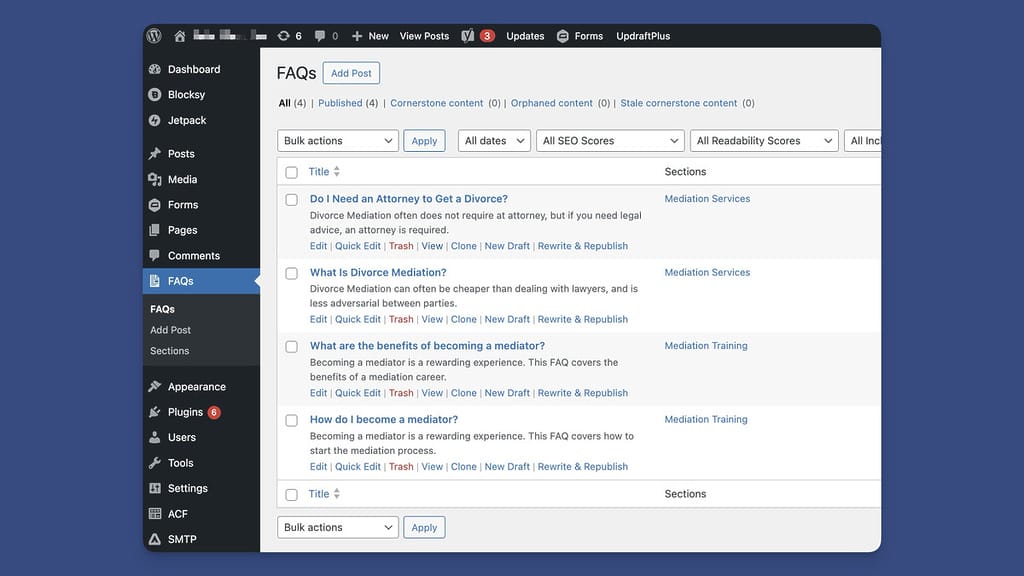Click the Yoast SEO icon with red badge

466,35
